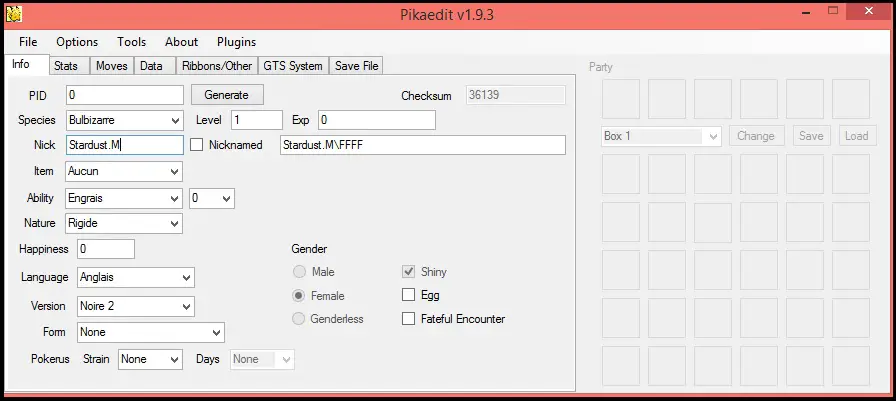Open the Version dropdown showing Noire 2

click(136, 306)
